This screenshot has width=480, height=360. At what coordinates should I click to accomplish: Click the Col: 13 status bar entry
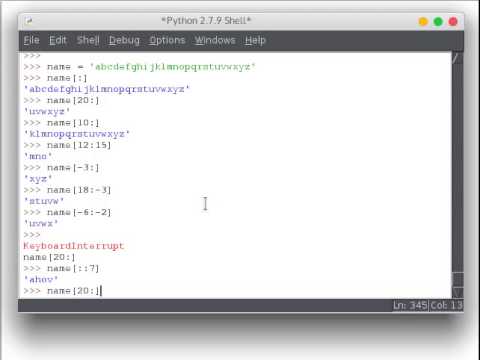tap(447, 305)
